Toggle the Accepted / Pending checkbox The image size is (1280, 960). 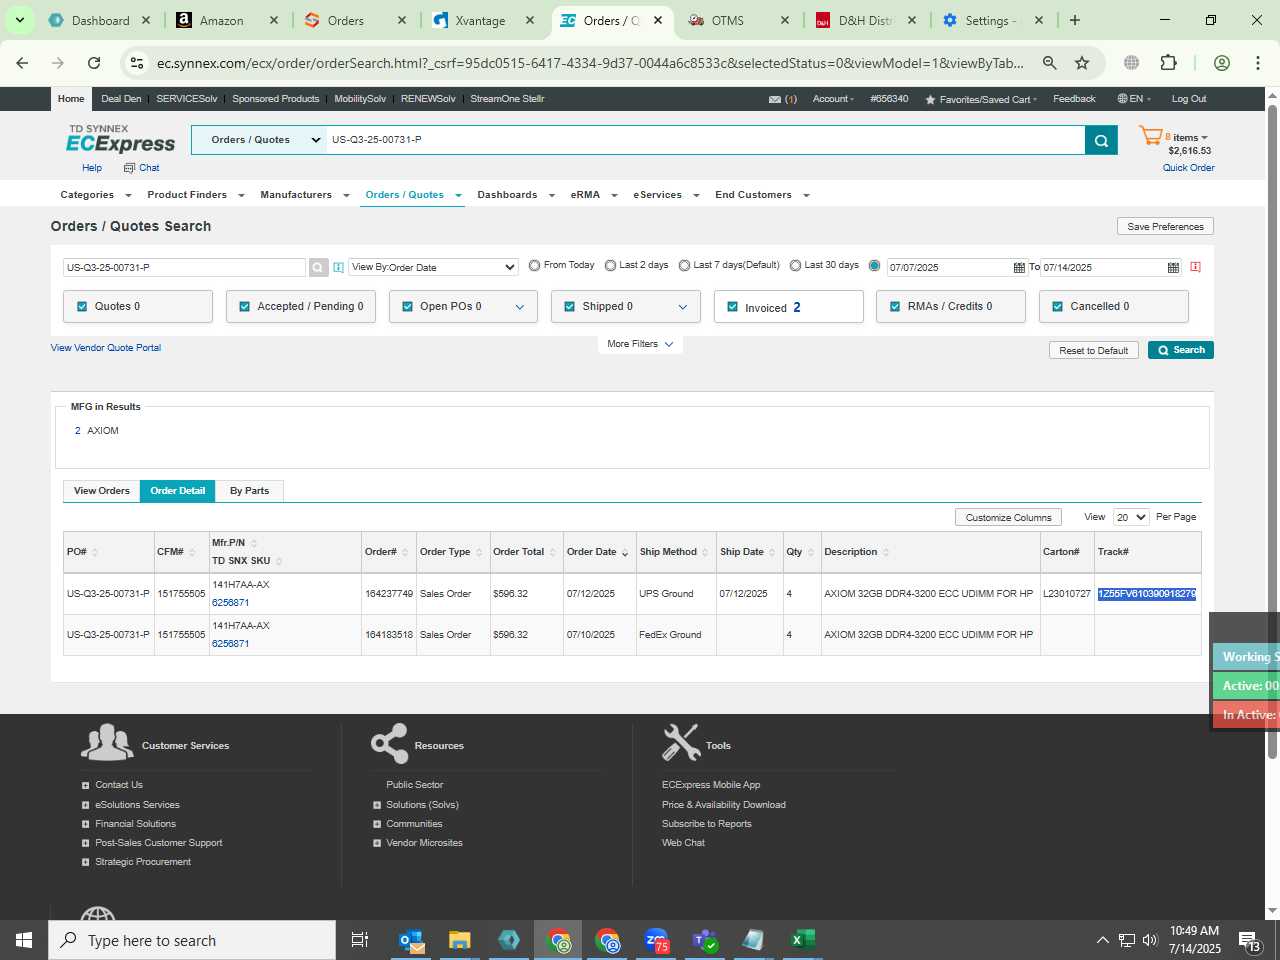[x=245, y=307]
